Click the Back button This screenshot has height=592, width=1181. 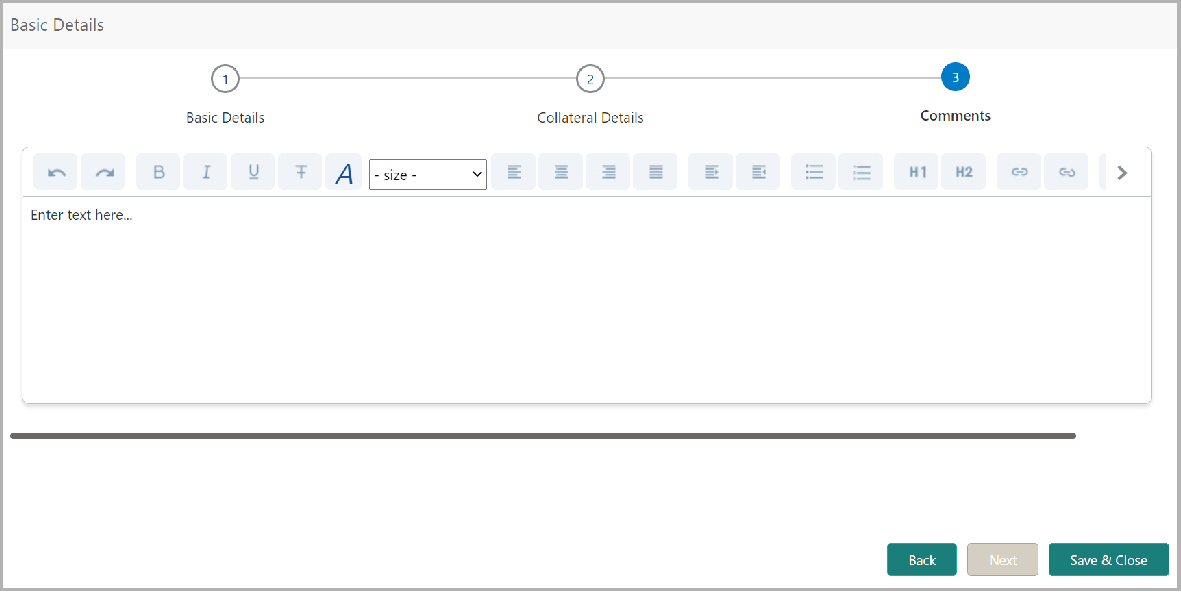click(921, 559)
